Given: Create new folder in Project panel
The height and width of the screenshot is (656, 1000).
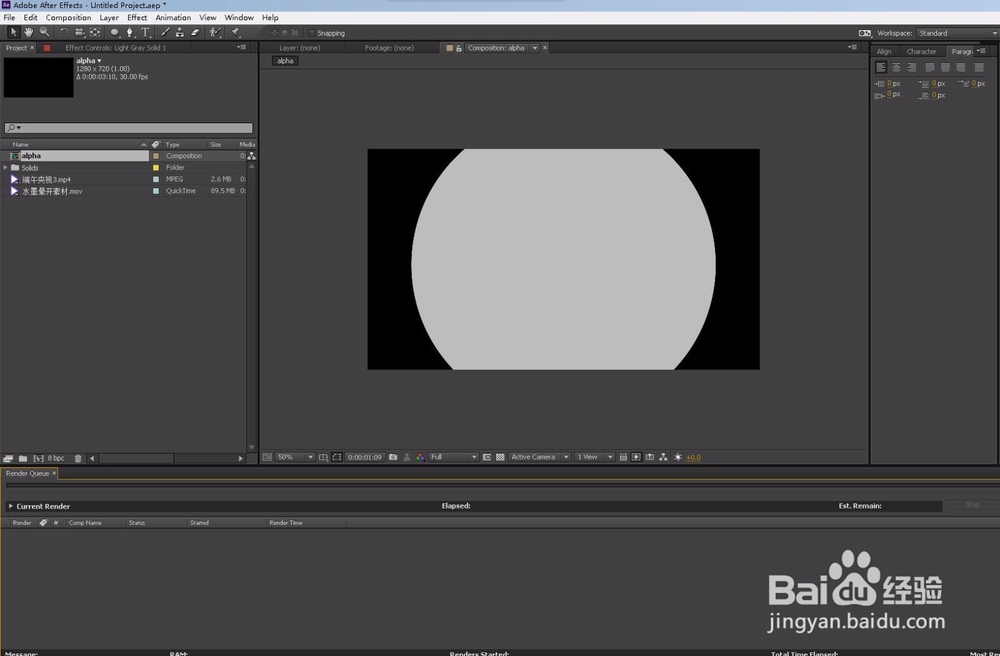Looking at the screenshot, I should point(23,458).
